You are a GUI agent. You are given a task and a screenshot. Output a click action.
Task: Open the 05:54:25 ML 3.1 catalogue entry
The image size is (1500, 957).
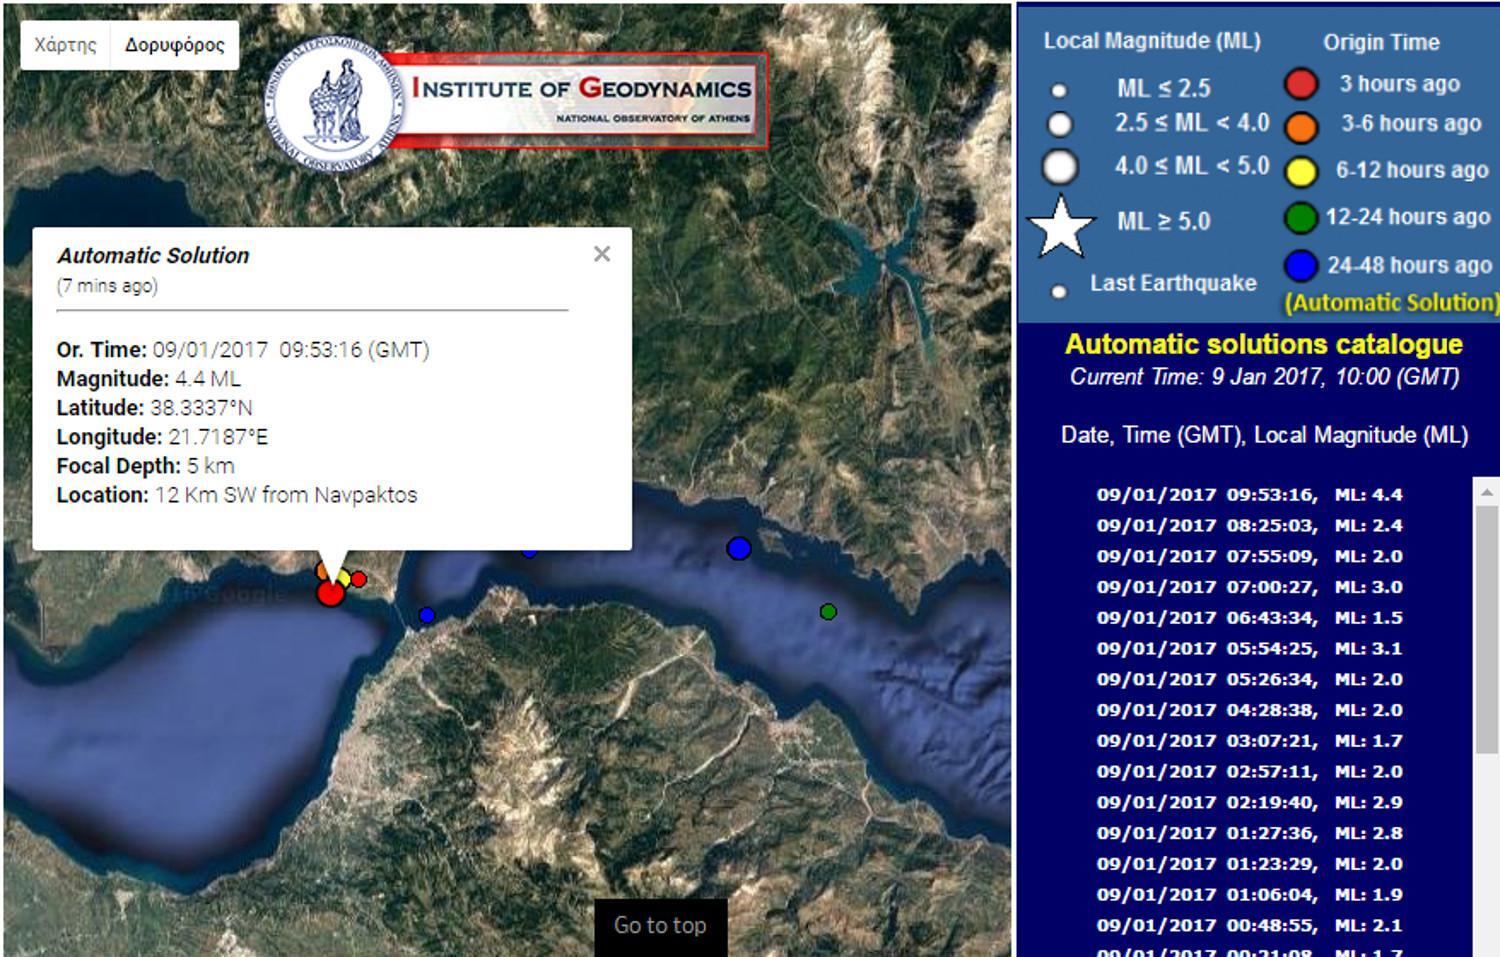(x=1249, y=649)
